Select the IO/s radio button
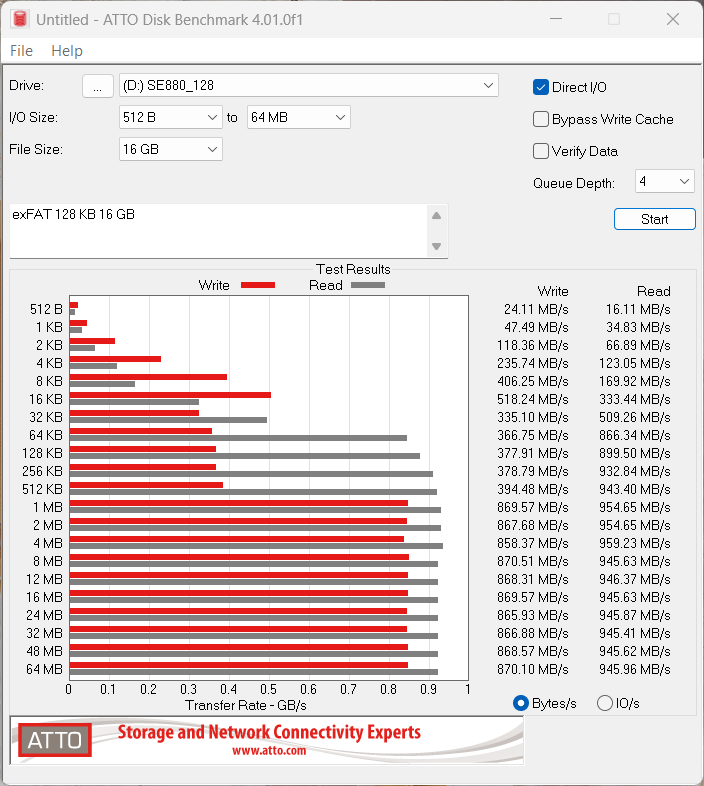This screenshot has width=704, height=786. point(605,703)
